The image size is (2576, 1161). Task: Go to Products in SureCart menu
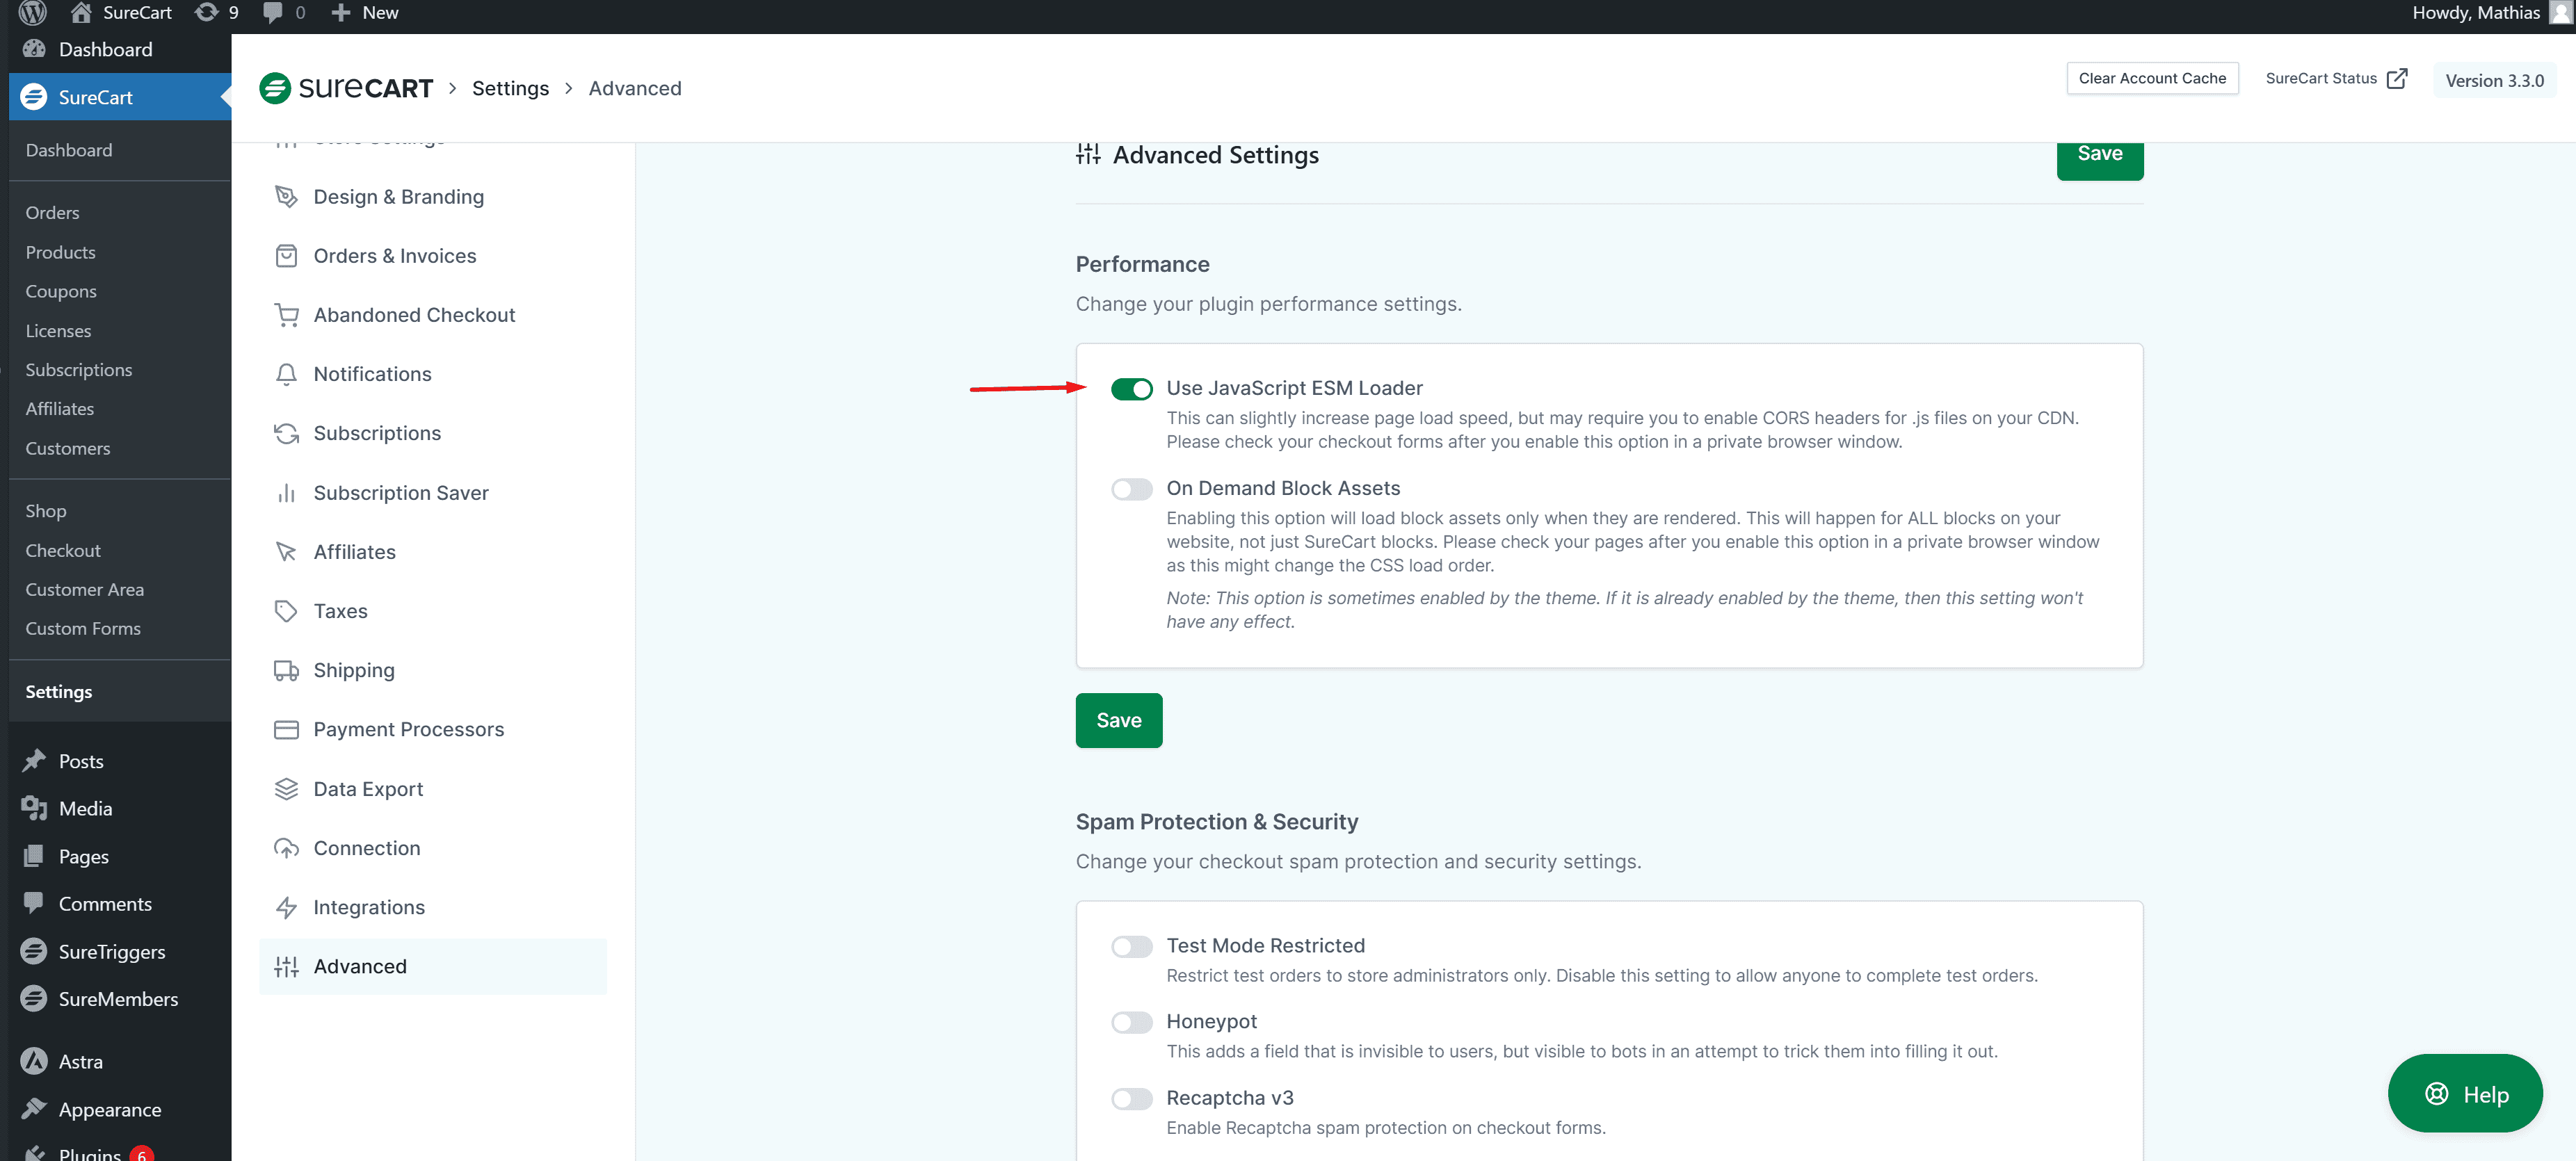(x=60, y=252)
